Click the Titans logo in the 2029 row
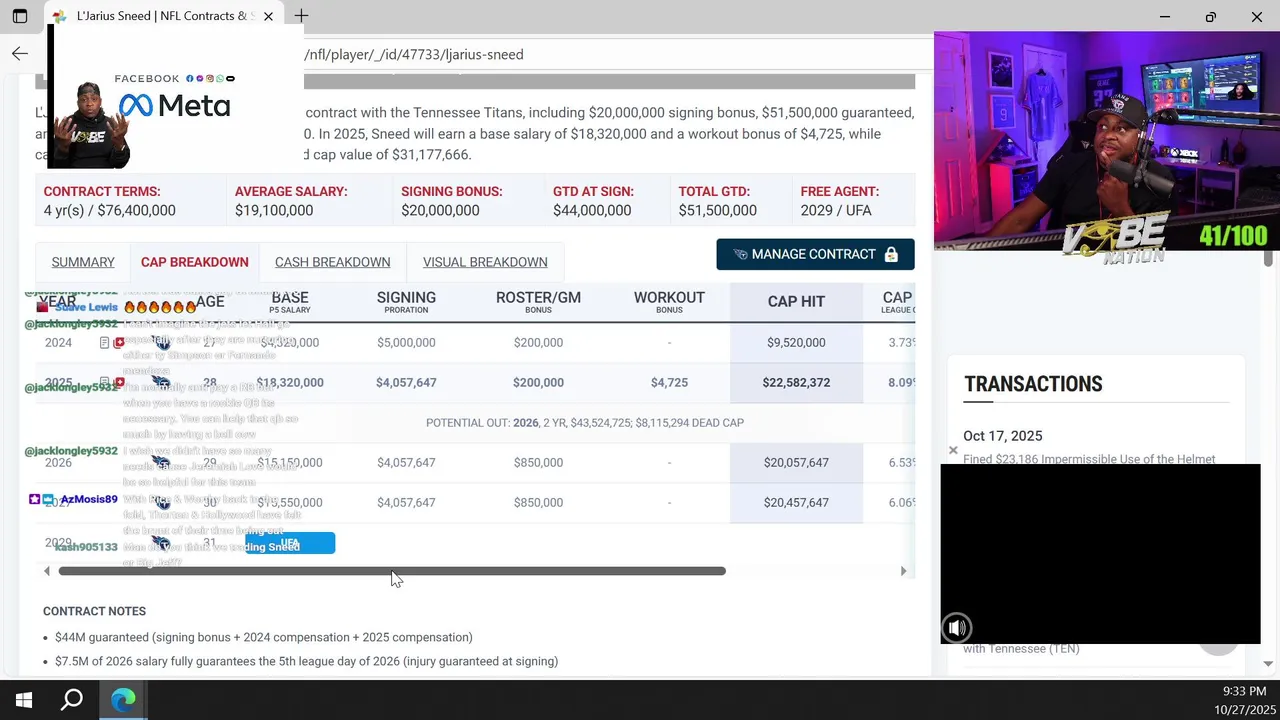 coord(162,543)
